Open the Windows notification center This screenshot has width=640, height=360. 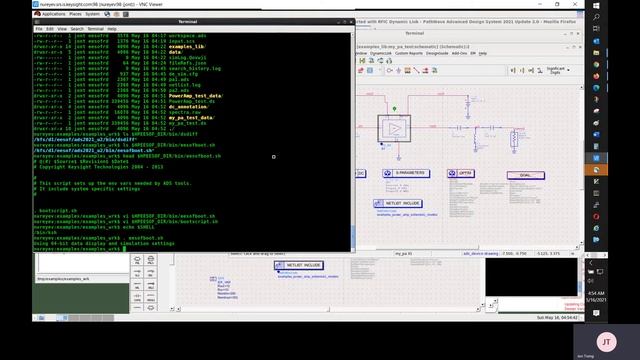click(596, 313)
